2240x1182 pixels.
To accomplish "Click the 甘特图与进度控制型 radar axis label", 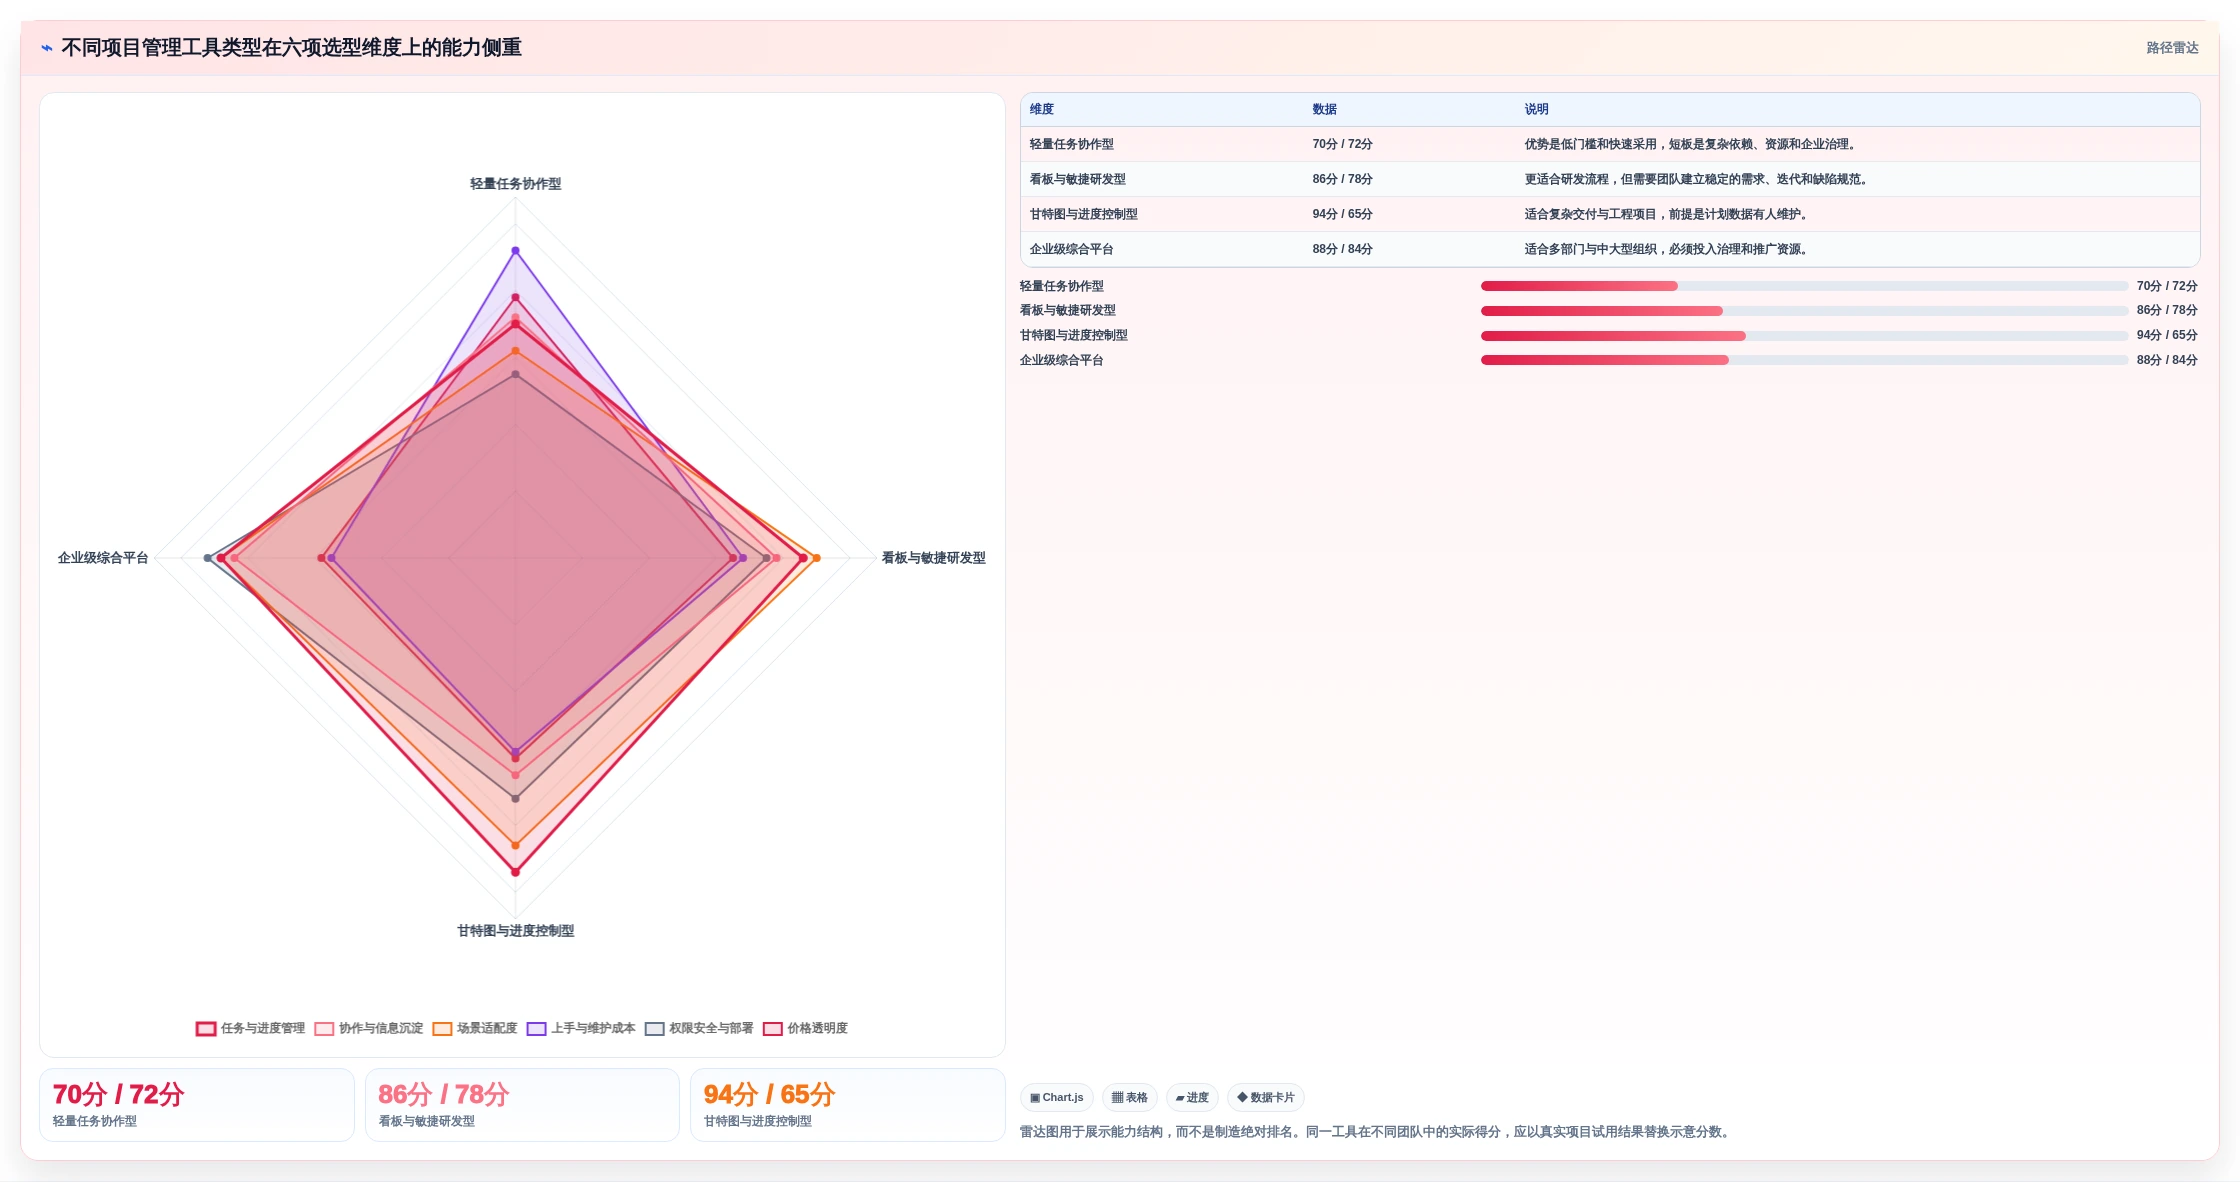I will 516,931.
